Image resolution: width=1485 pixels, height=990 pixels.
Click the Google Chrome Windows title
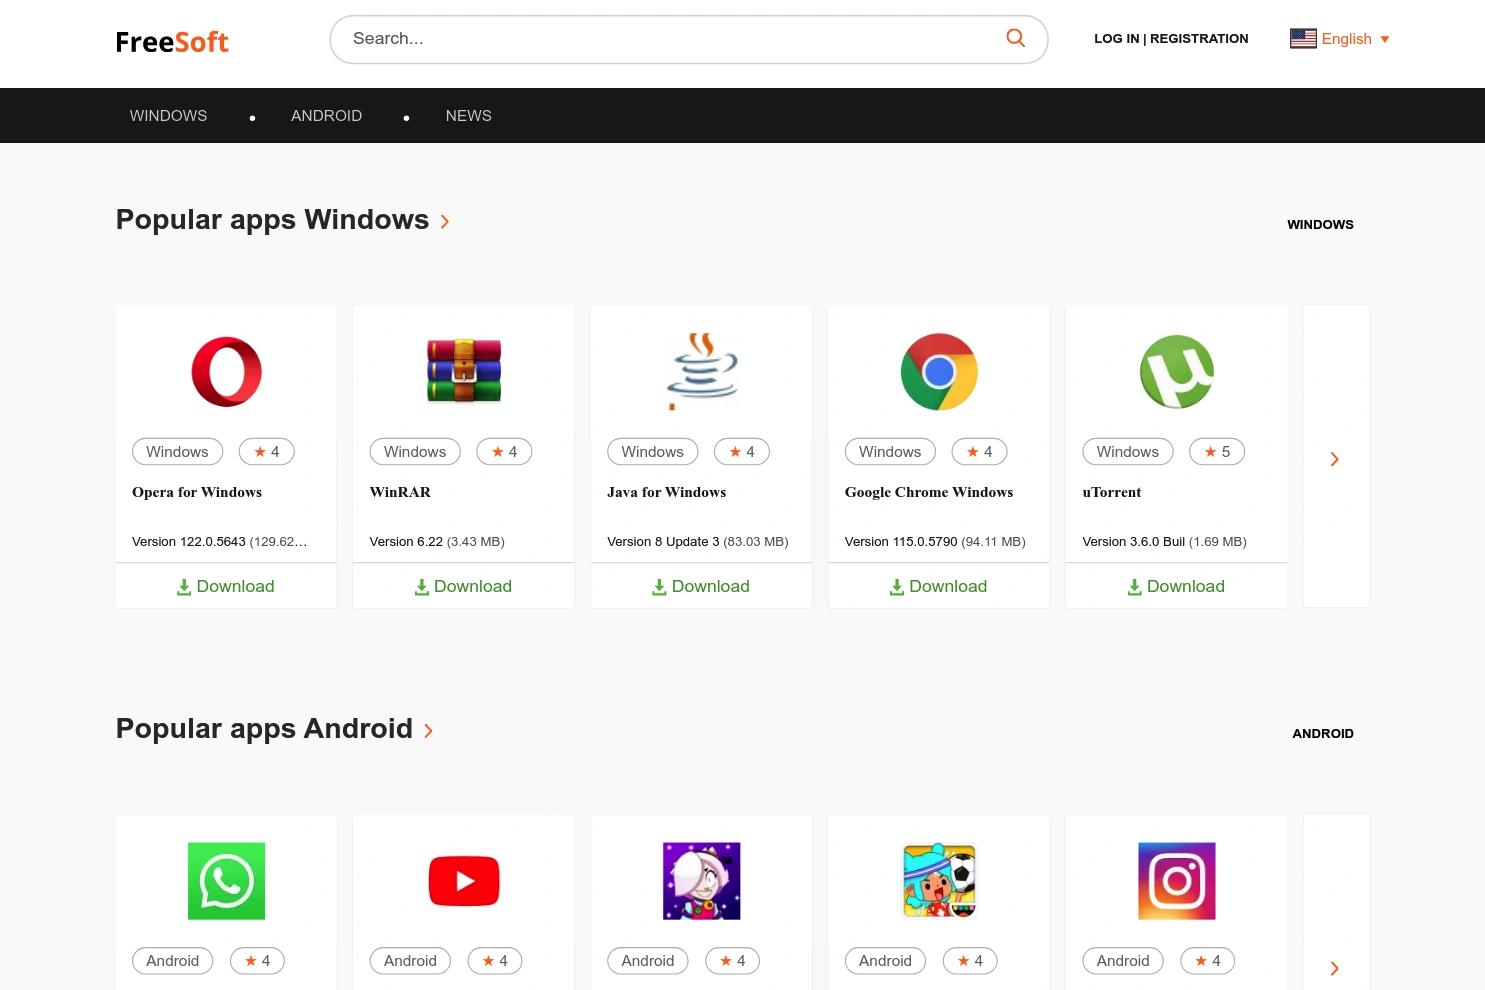[x=929, y=492]
